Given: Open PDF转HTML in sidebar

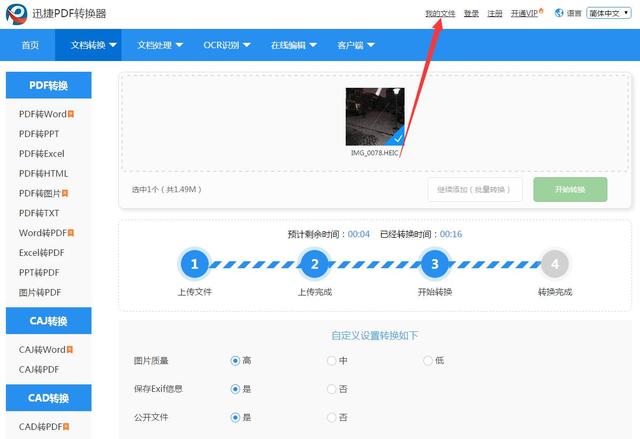Looking at the screenshot, I should (x=43, y=173).
